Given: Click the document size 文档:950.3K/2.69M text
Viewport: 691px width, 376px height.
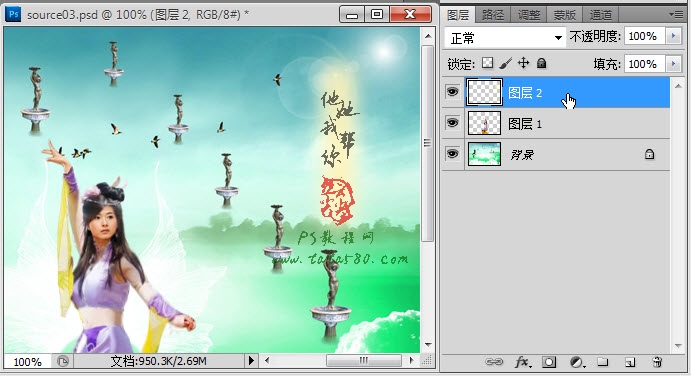Looking at the screenshot, I should (158, 361).
